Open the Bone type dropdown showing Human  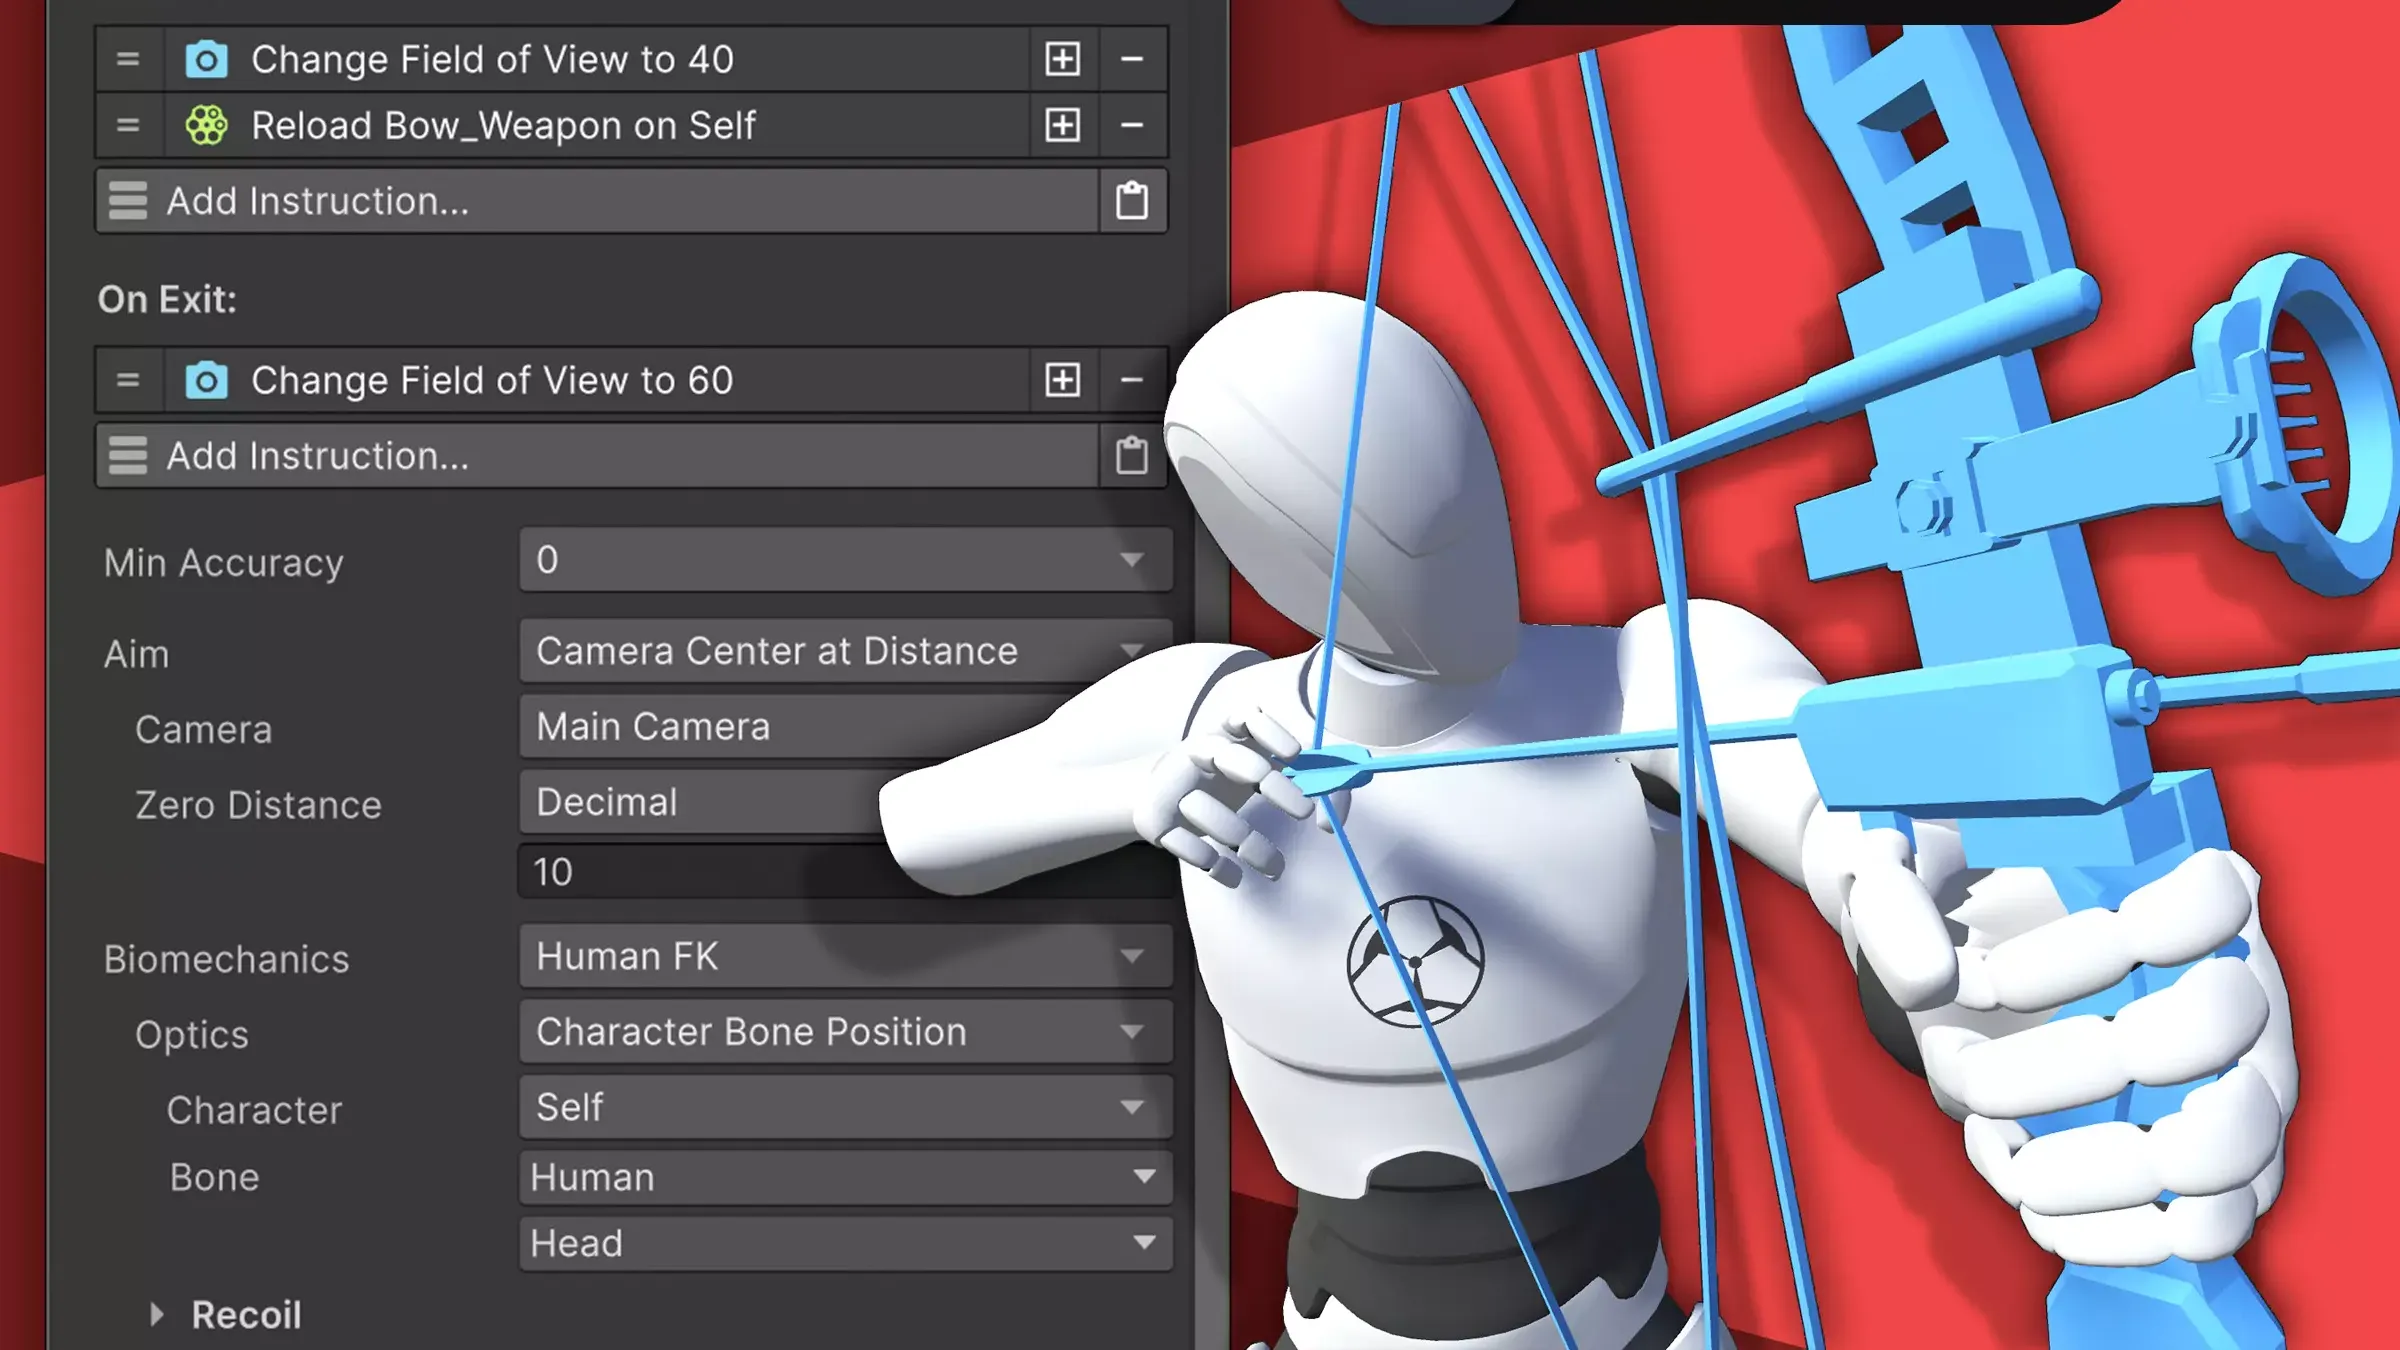[845, 1178]
